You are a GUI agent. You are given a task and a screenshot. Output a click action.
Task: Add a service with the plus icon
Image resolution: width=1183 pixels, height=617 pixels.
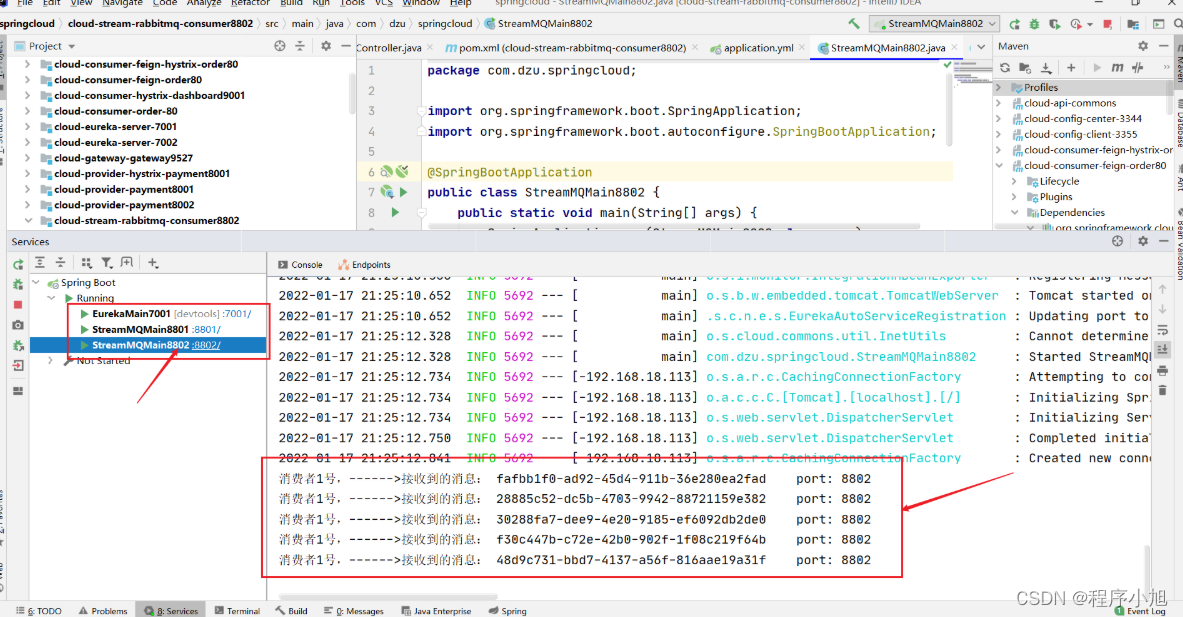(x=153, y=262)
